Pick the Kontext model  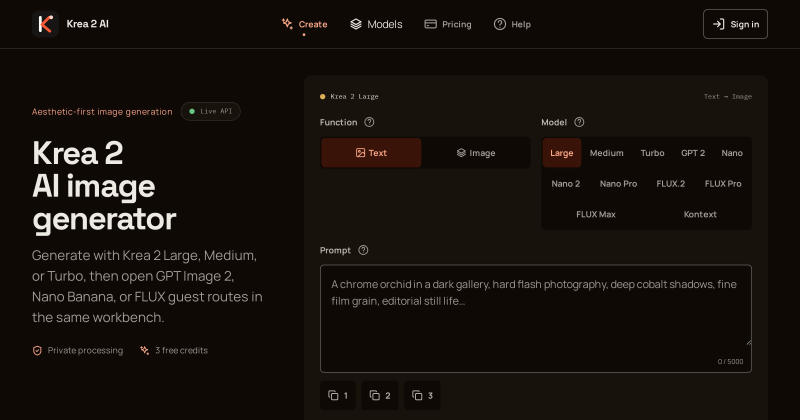700,214
